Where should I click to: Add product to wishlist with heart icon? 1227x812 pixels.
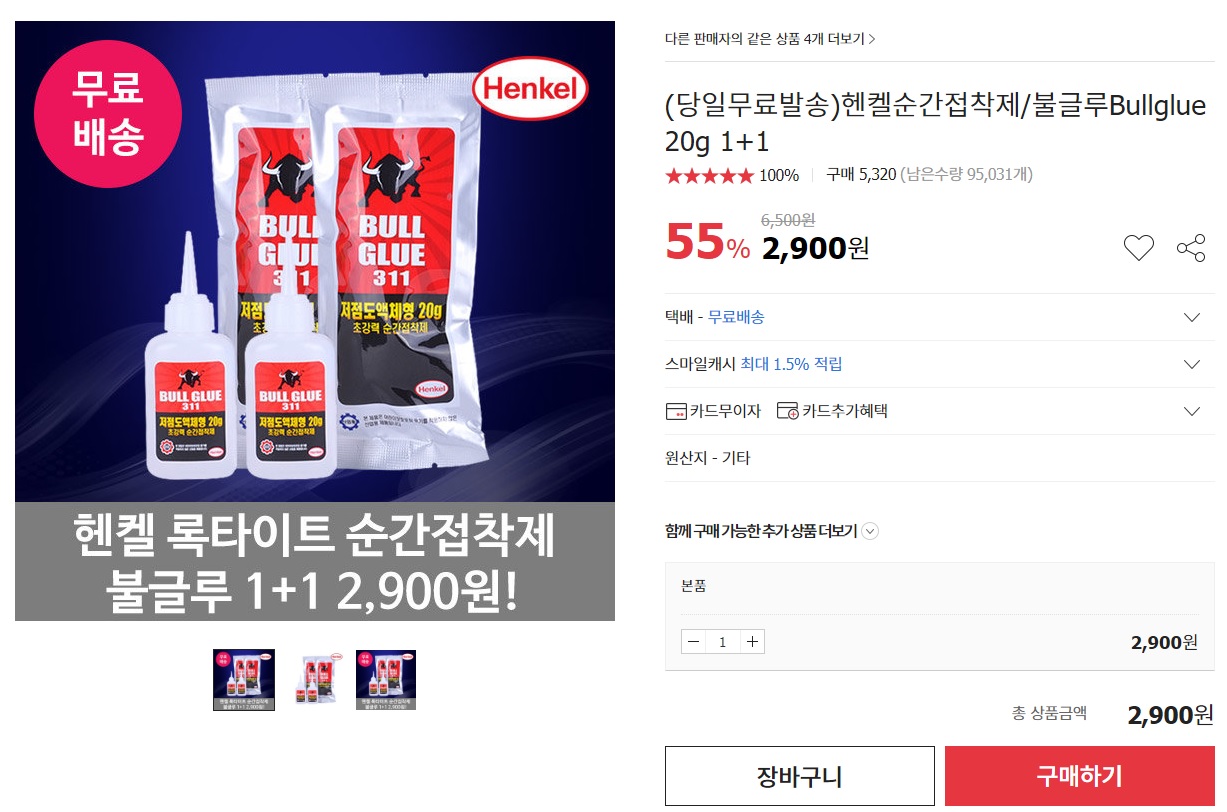coord(1138,248)
